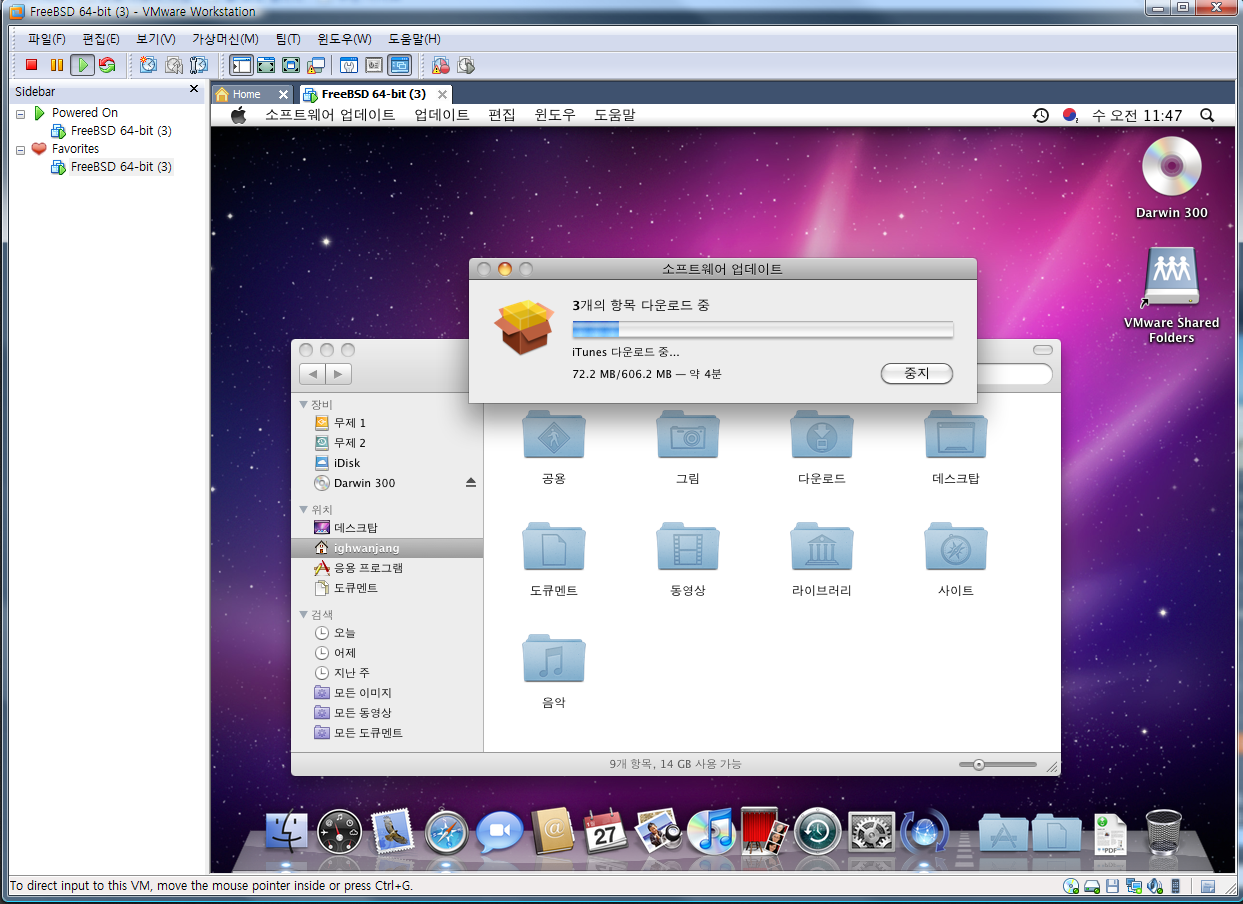Take a snapshot of the virtual machine
Screen dimensions: 1243x904
(x=148, y=64)
